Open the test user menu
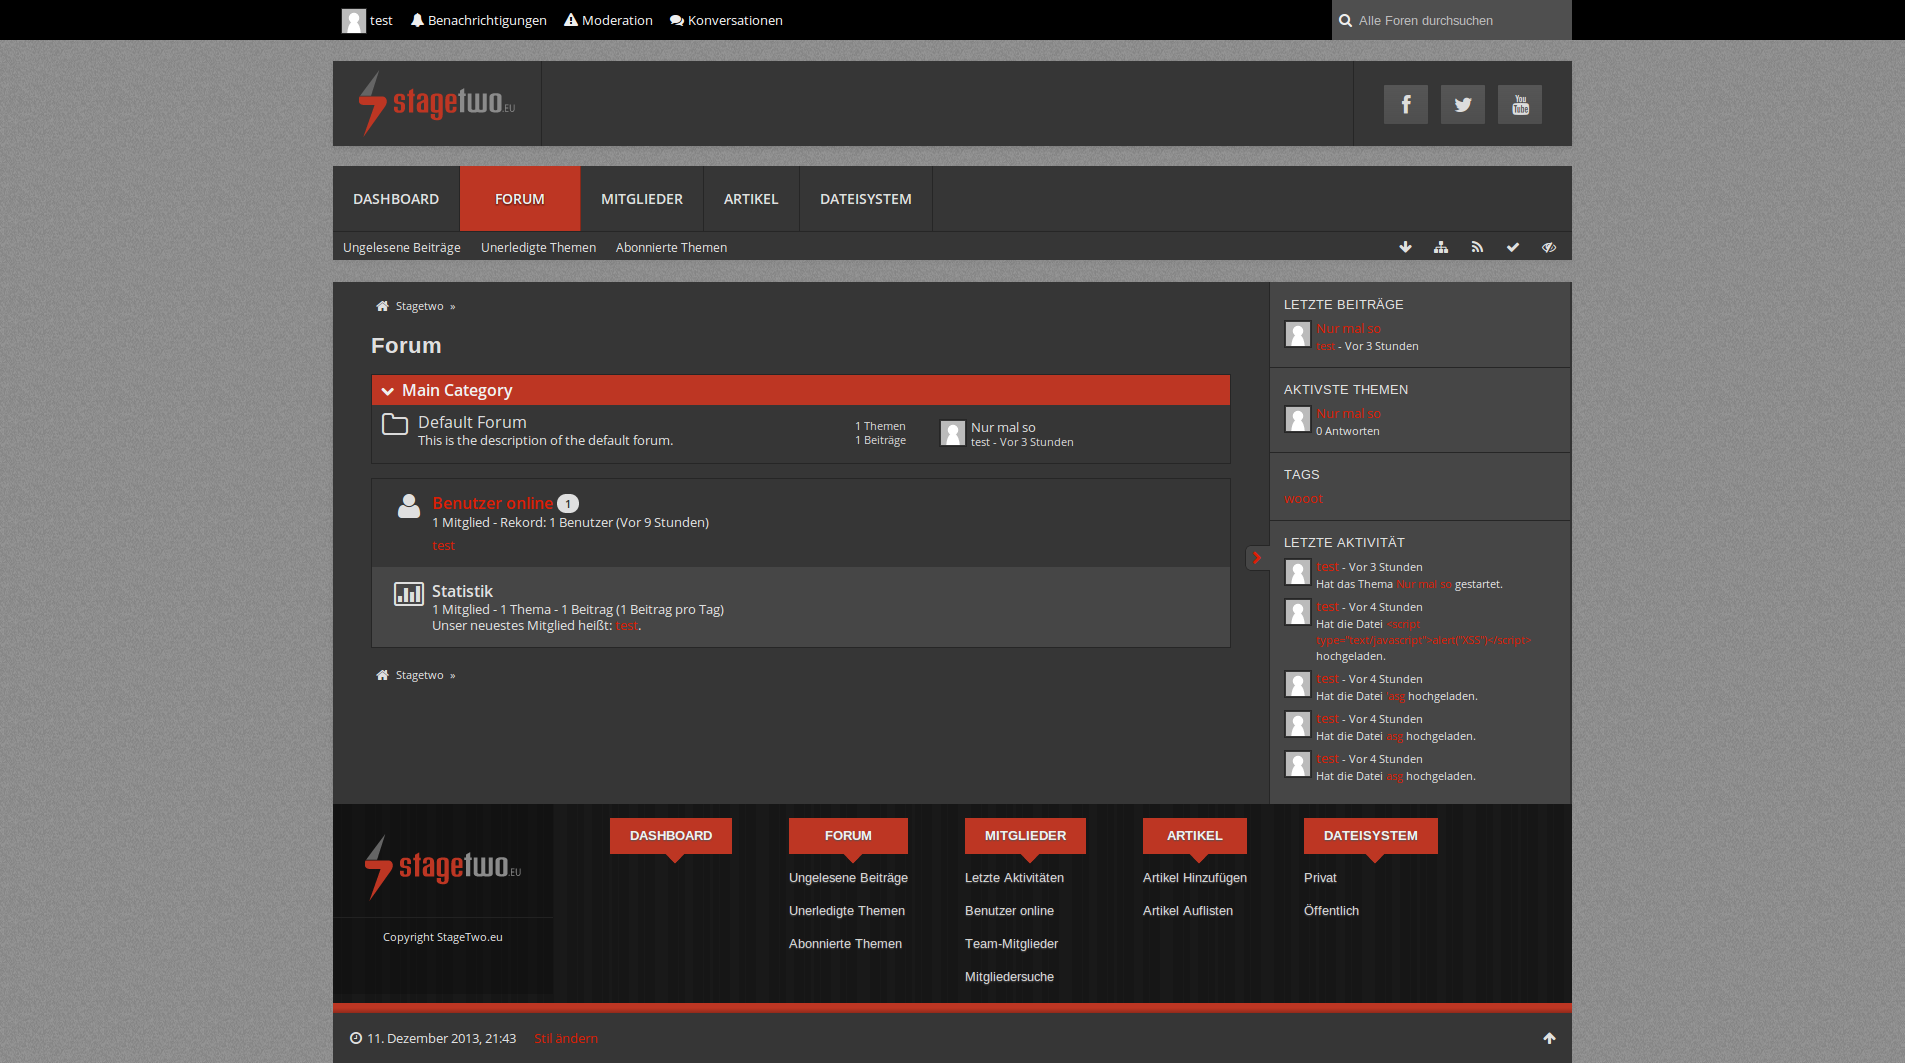Viewport: 1905px width, 1063px height. tap(368, 20)
